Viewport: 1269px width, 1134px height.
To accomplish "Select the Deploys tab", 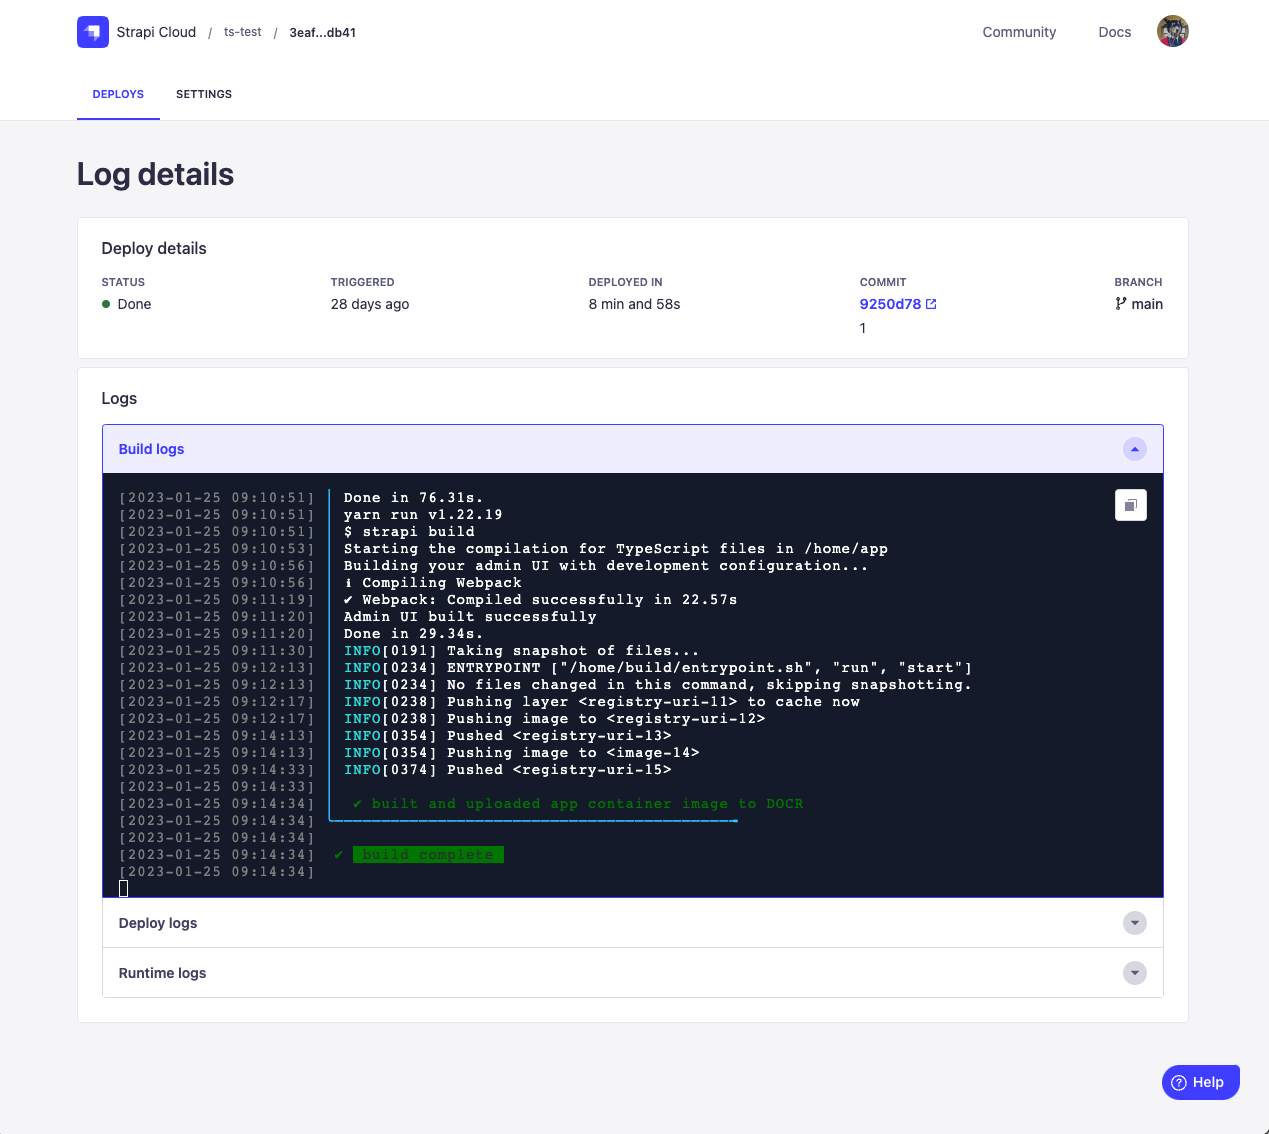I will (x=118, y=94).
